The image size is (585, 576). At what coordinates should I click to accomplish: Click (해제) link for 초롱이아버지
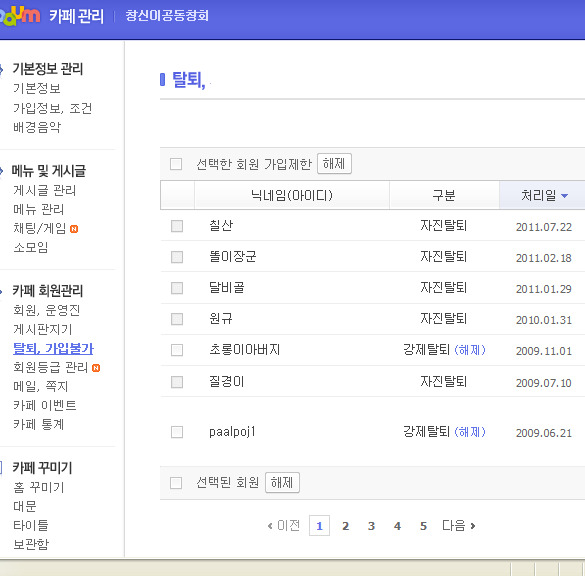click(x=470, y=350)
